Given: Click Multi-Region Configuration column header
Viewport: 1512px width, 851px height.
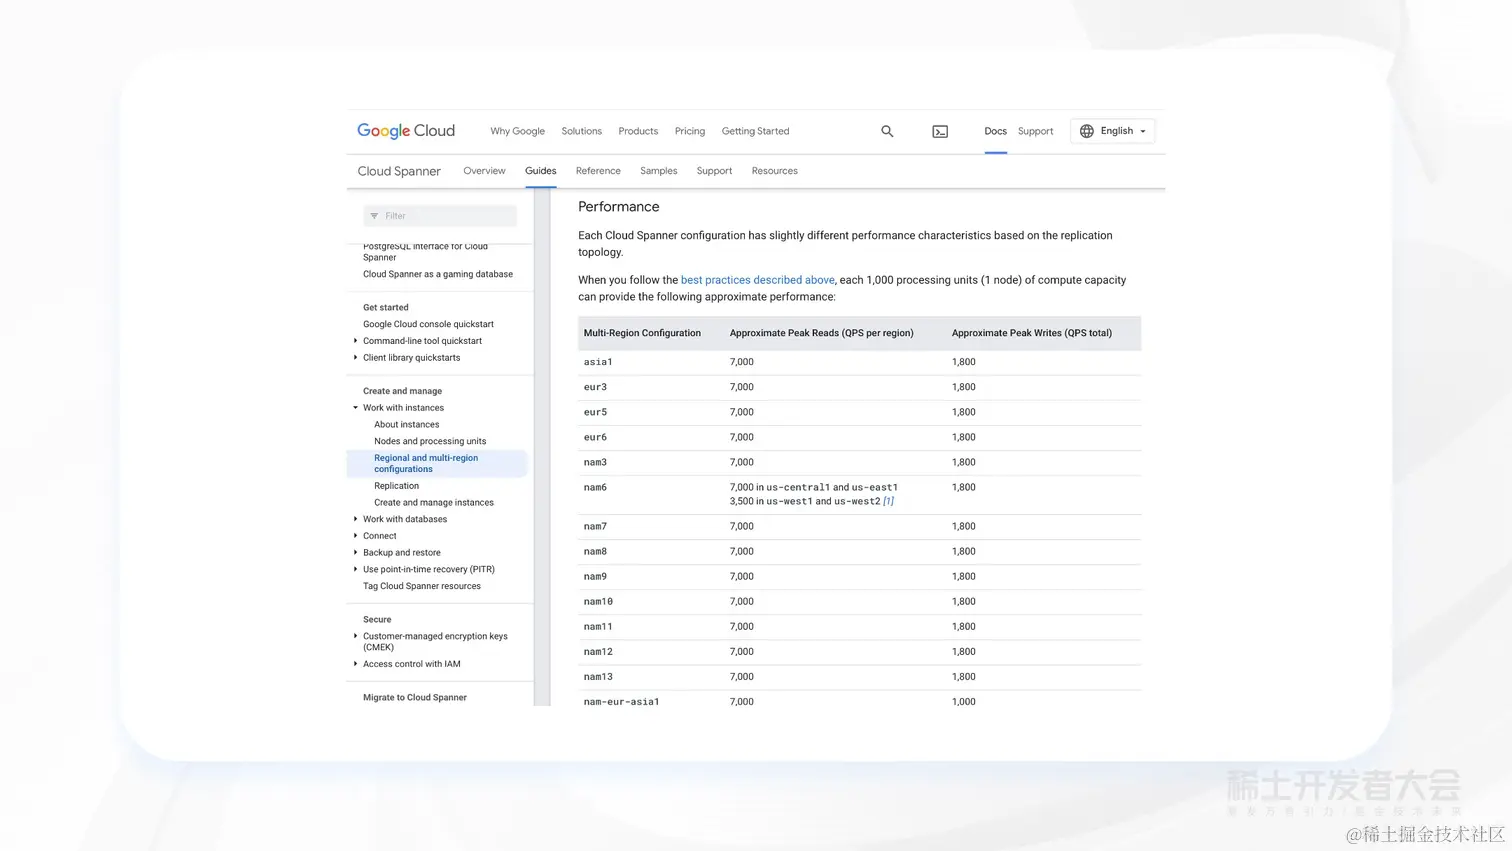Looking at the screenshot, I should tap(642, 333).
